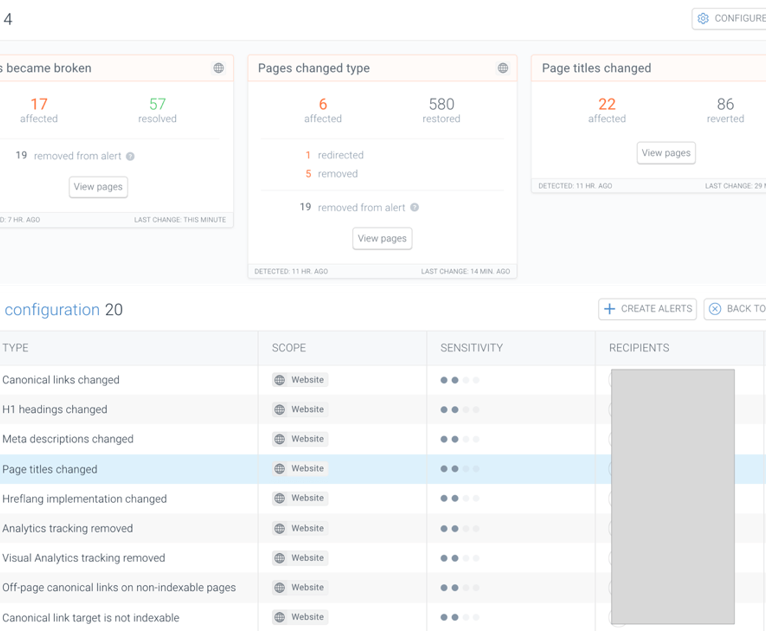Click the gear icon on Configure button
Image resolution: width=766 pixels, height=631 pixels.
703,18
